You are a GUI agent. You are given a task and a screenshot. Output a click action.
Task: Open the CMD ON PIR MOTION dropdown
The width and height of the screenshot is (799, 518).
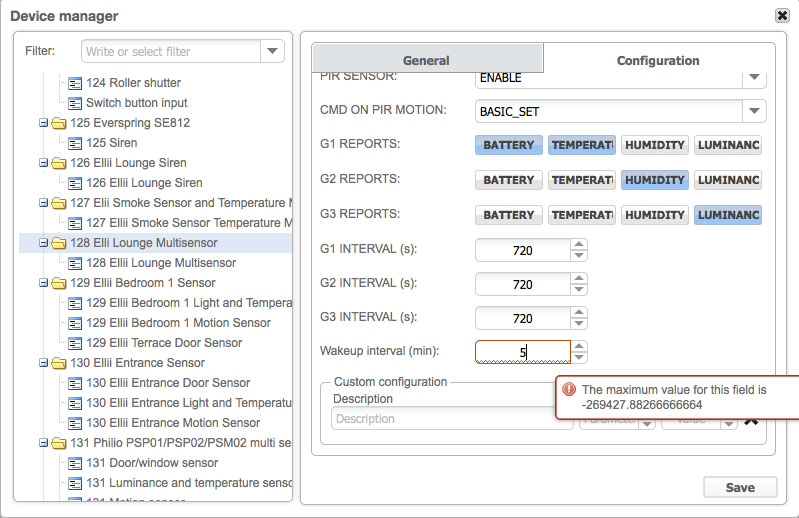coord(754,111)
